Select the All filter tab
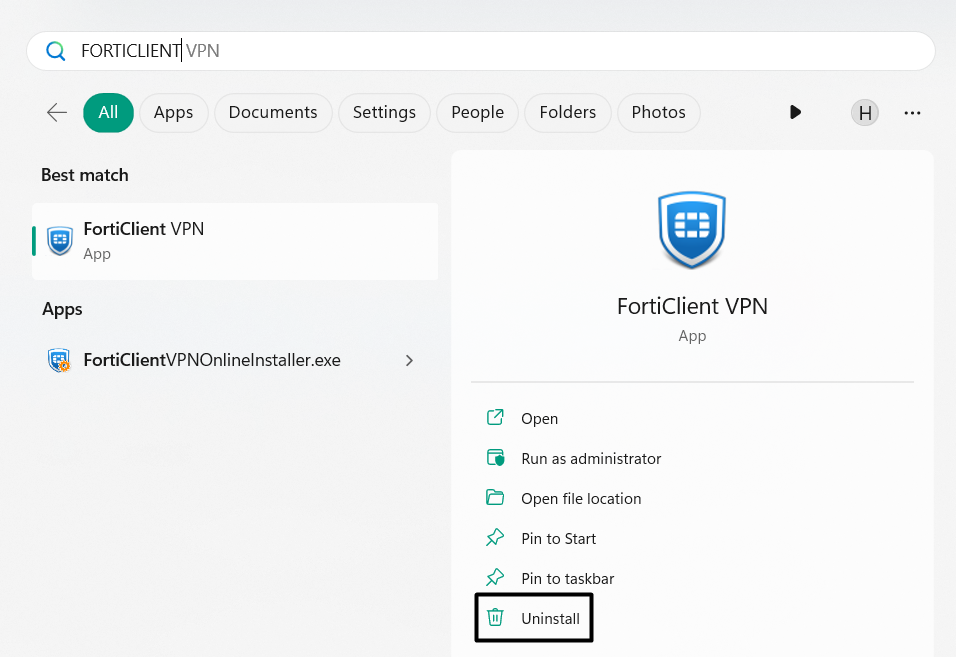This screenshot has height=657, width=956. click(108, 112)
